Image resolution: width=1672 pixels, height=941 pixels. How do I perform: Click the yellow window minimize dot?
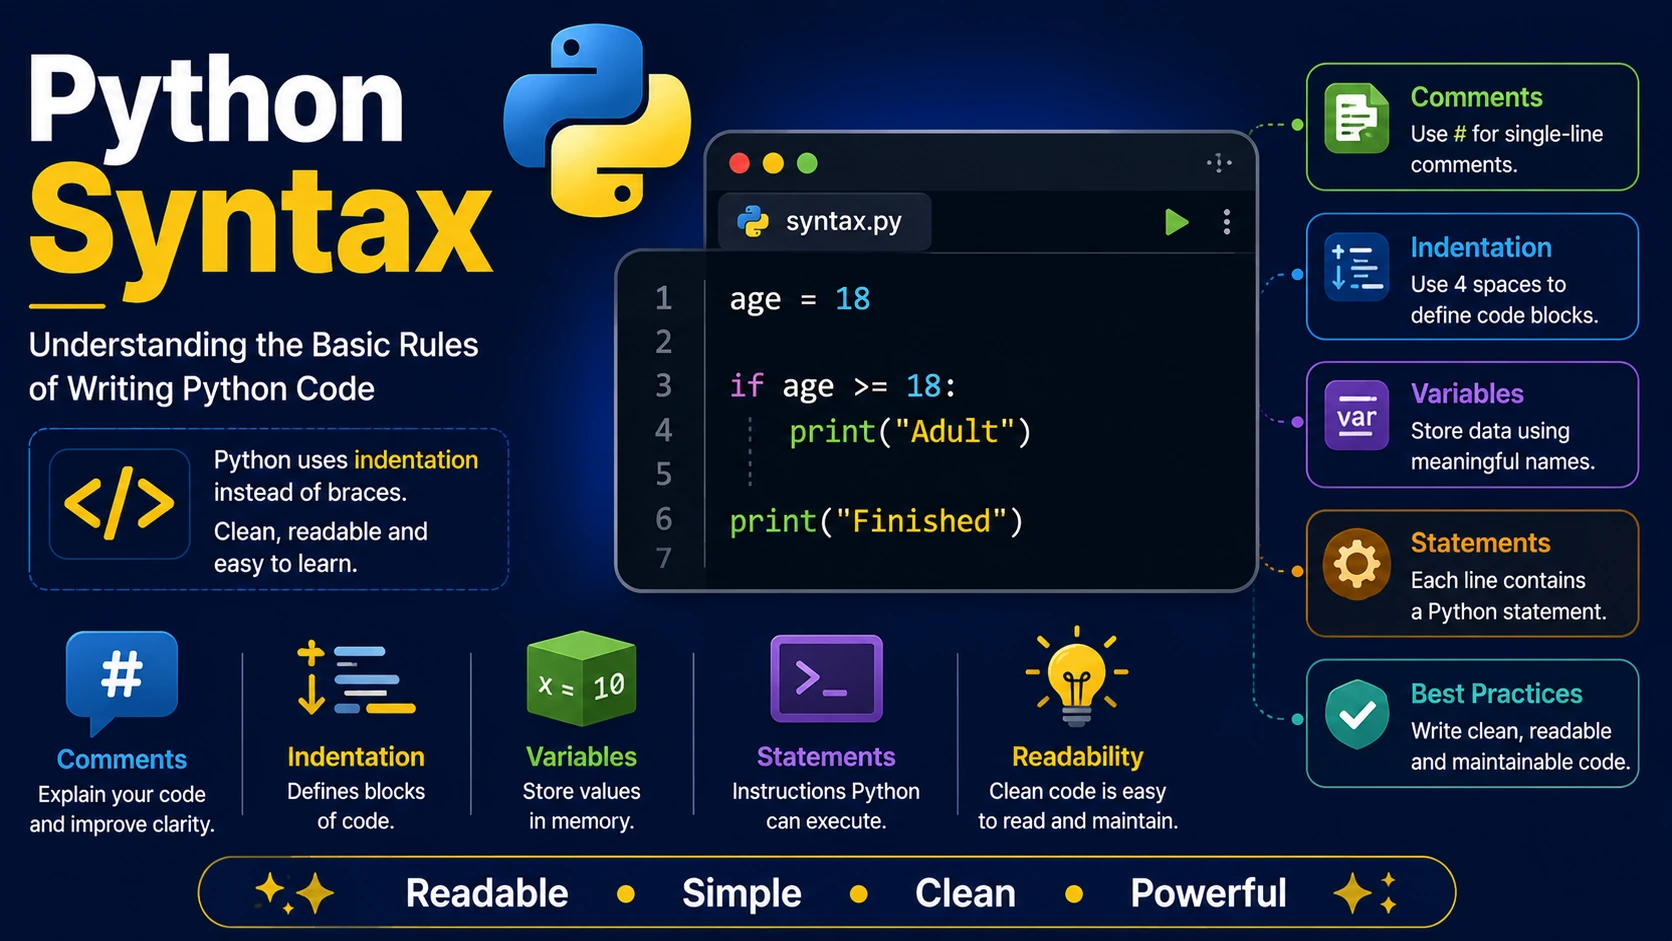pos(773,163)
